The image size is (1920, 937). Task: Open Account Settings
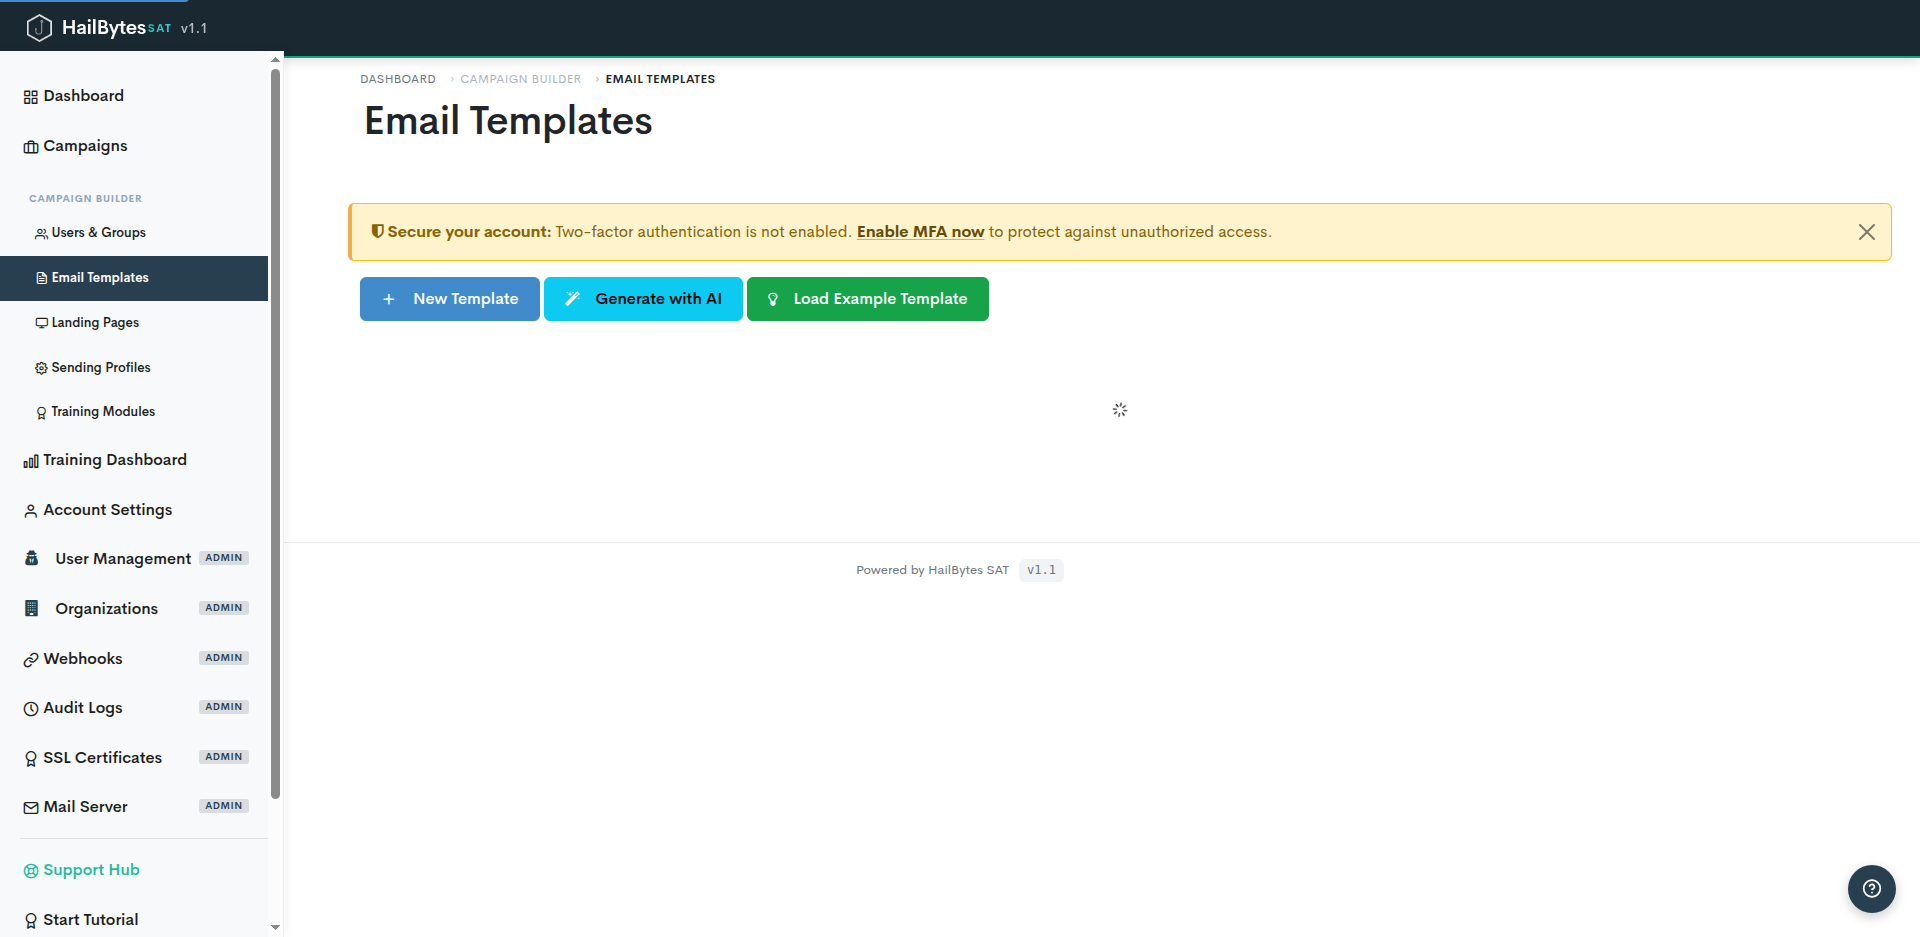134,510
